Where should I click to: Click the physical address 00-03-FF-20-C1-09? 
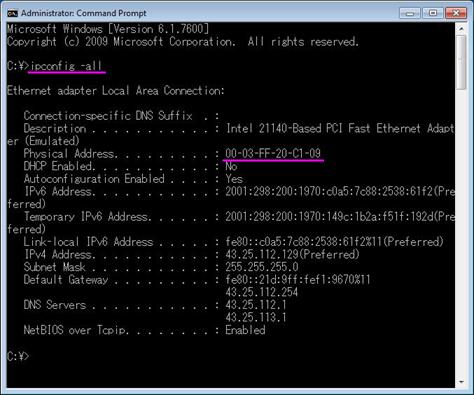pyautogui.click(x=273, y=154)
